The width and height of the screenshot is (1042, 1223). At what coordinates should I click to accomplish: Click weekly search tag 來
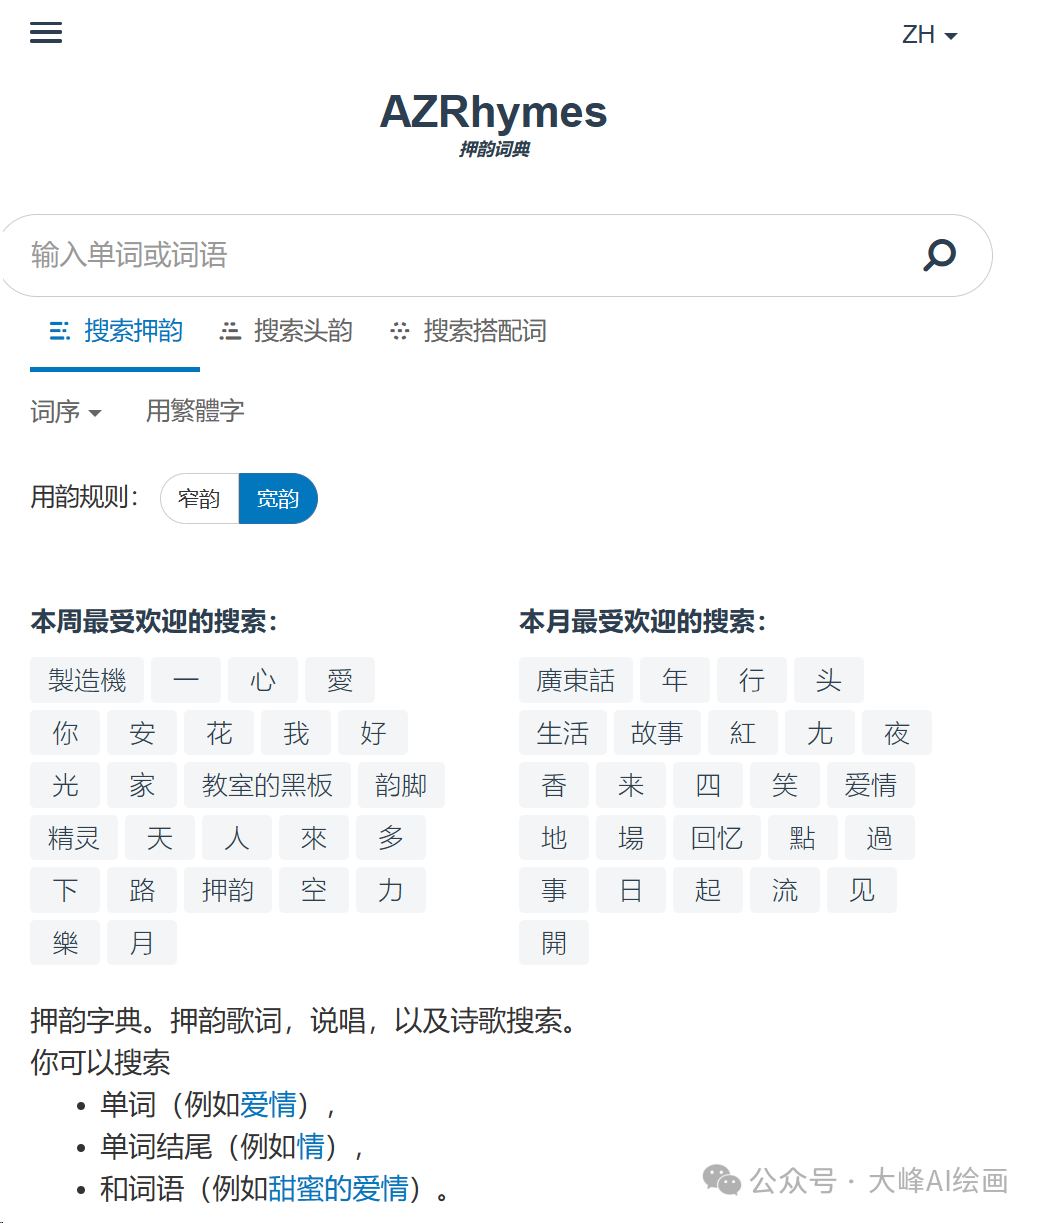click(x=314, y=838)
